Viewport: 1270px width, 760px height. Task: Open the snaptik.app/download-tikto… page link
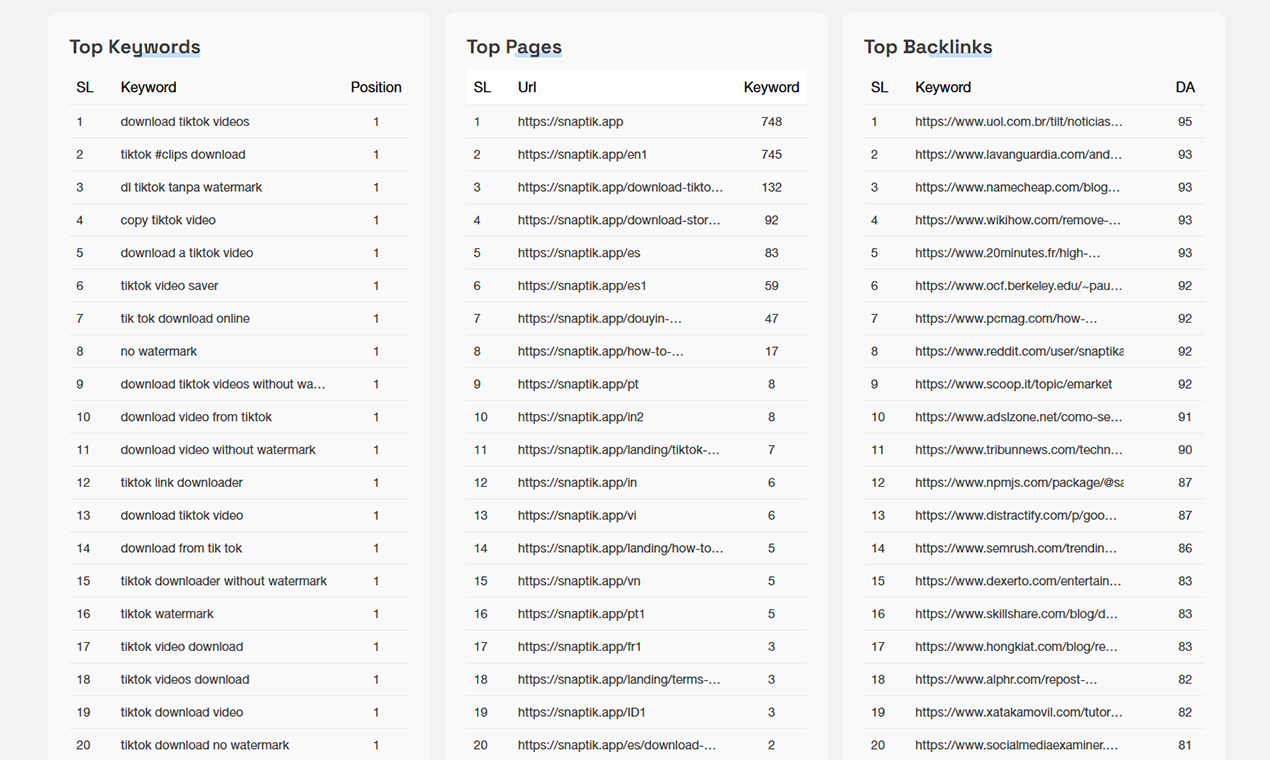tap(620, 188)
